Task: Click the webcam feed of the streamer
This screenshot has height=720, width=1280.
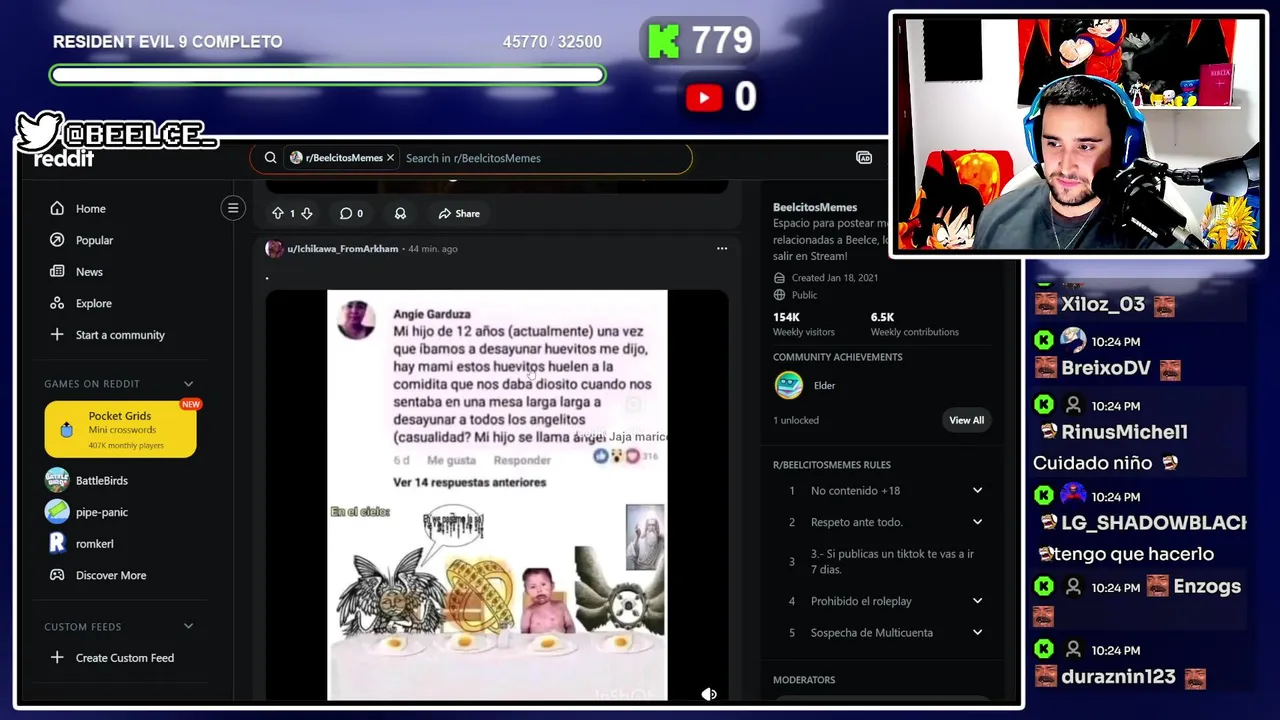Action: (x=1078, y=134)
